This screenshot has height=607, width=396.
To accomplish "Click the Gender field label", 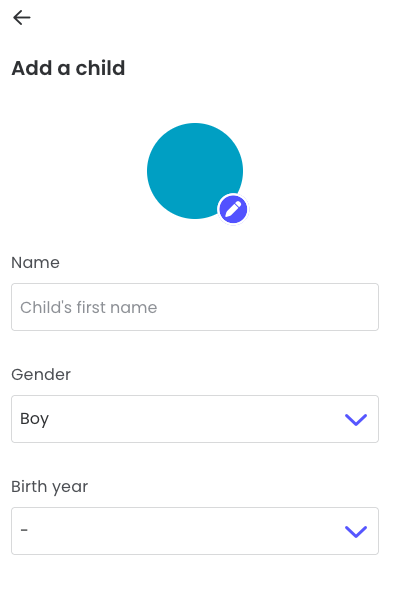I will (x=41, y=375).
